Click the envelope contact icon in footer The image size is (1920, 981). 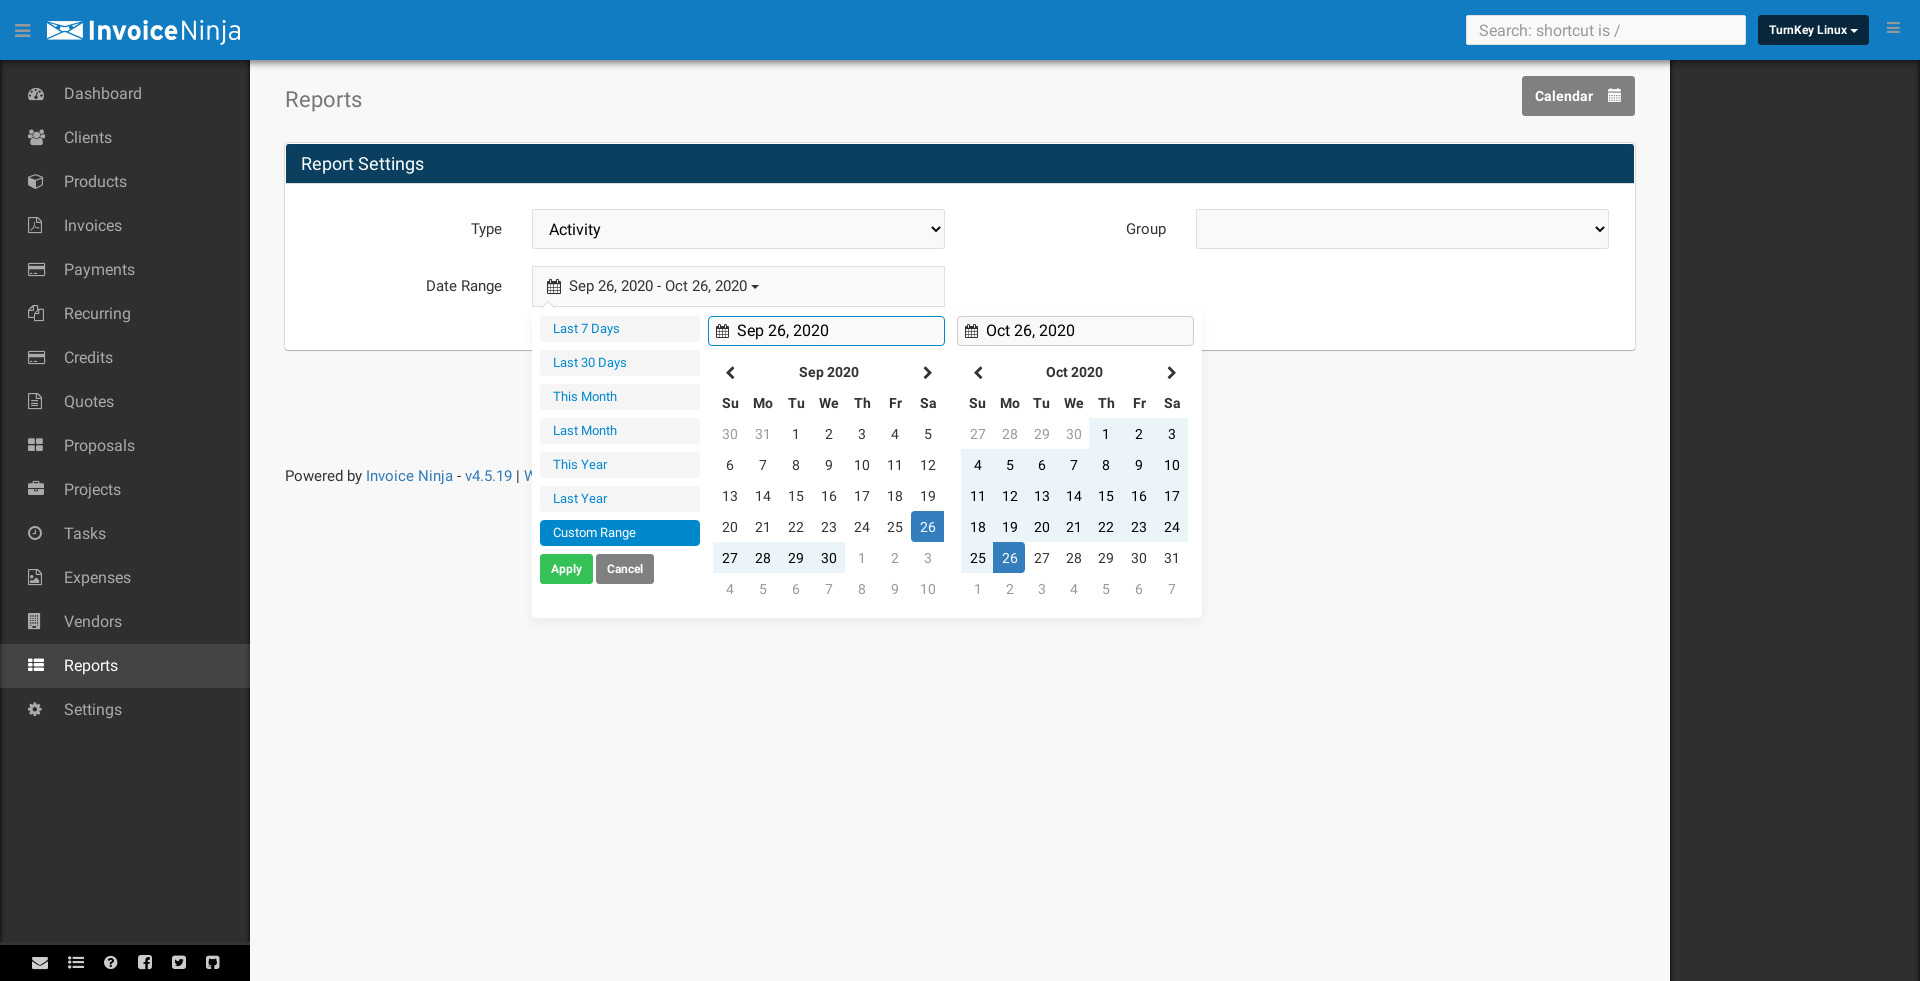(x=40, y=963)
